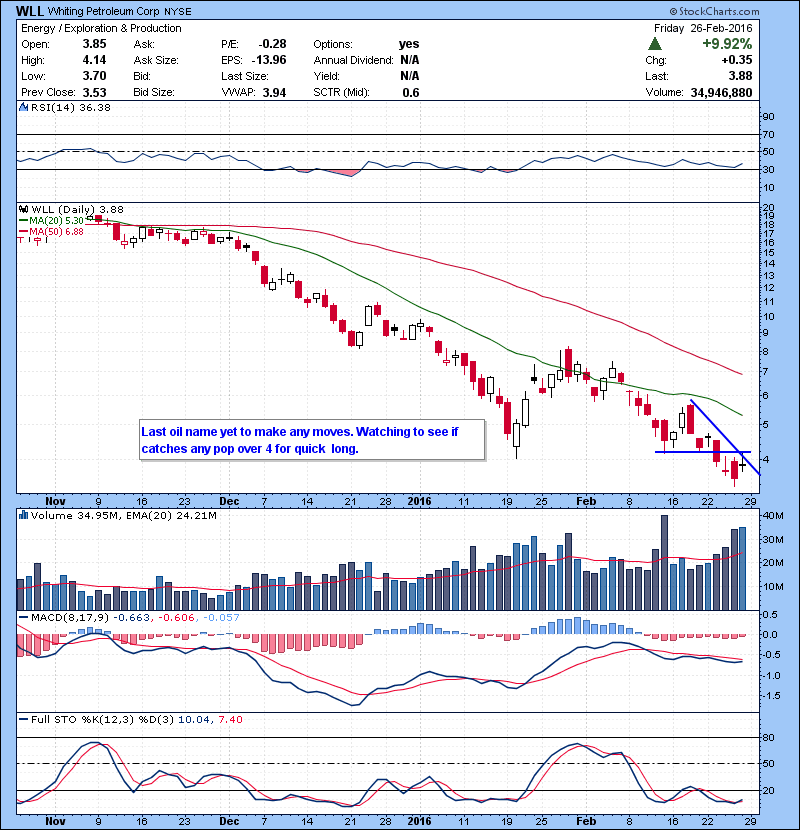Click the -1.5 label on the MACD axis

click(x=771, y=696)
